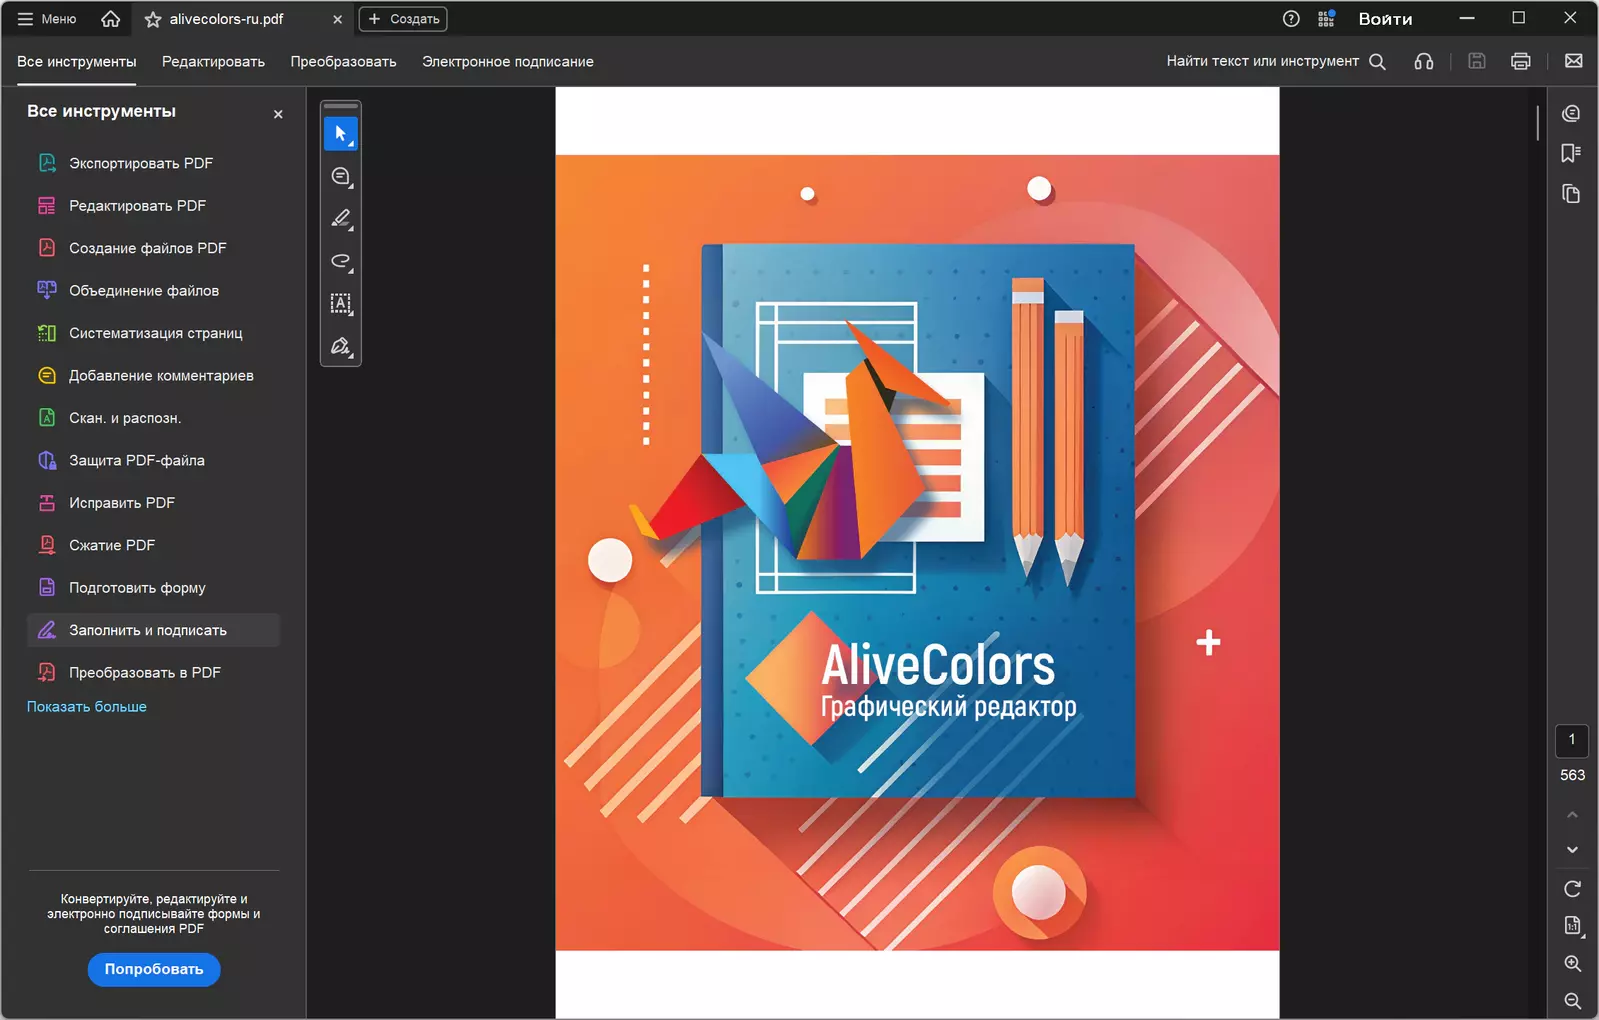Choose the Select arrow tool
The height and width of the screenshot is (1020, 1599).
point(341,134)
